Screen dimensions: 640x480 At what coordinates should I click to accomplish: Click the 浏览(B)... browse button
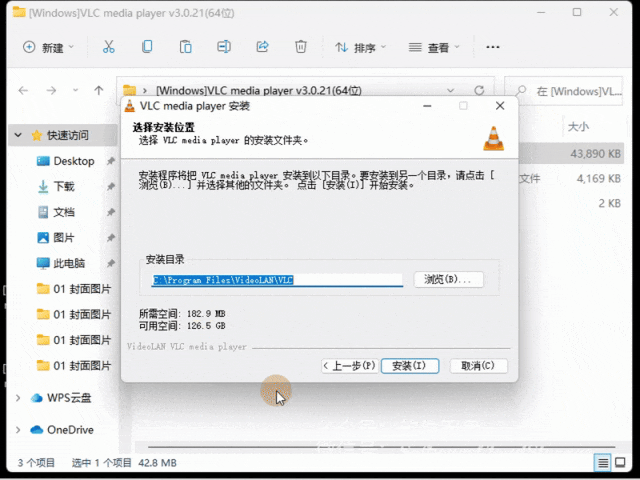pos(449,280)
